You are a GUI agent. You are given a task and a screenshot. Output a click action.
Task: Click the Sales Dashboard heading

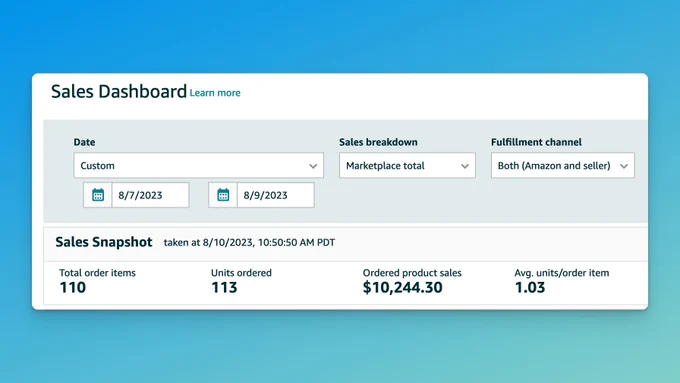pos(119,92)
